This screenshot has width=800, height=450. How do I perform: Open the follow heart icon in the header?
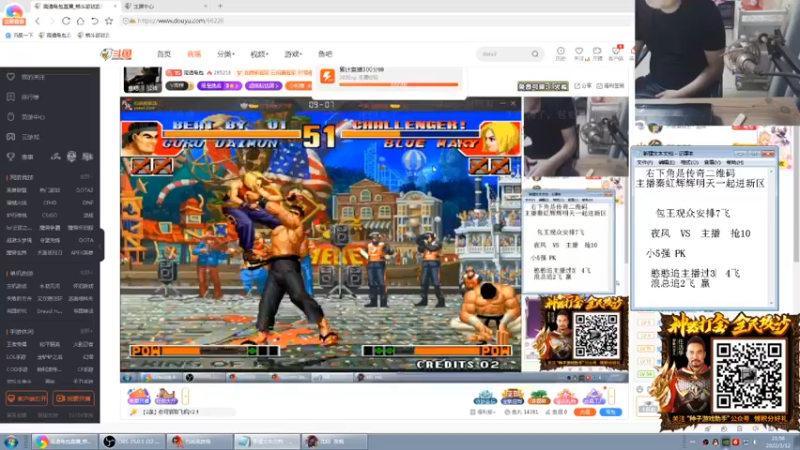pyautogui.click(x=579, y=53)
